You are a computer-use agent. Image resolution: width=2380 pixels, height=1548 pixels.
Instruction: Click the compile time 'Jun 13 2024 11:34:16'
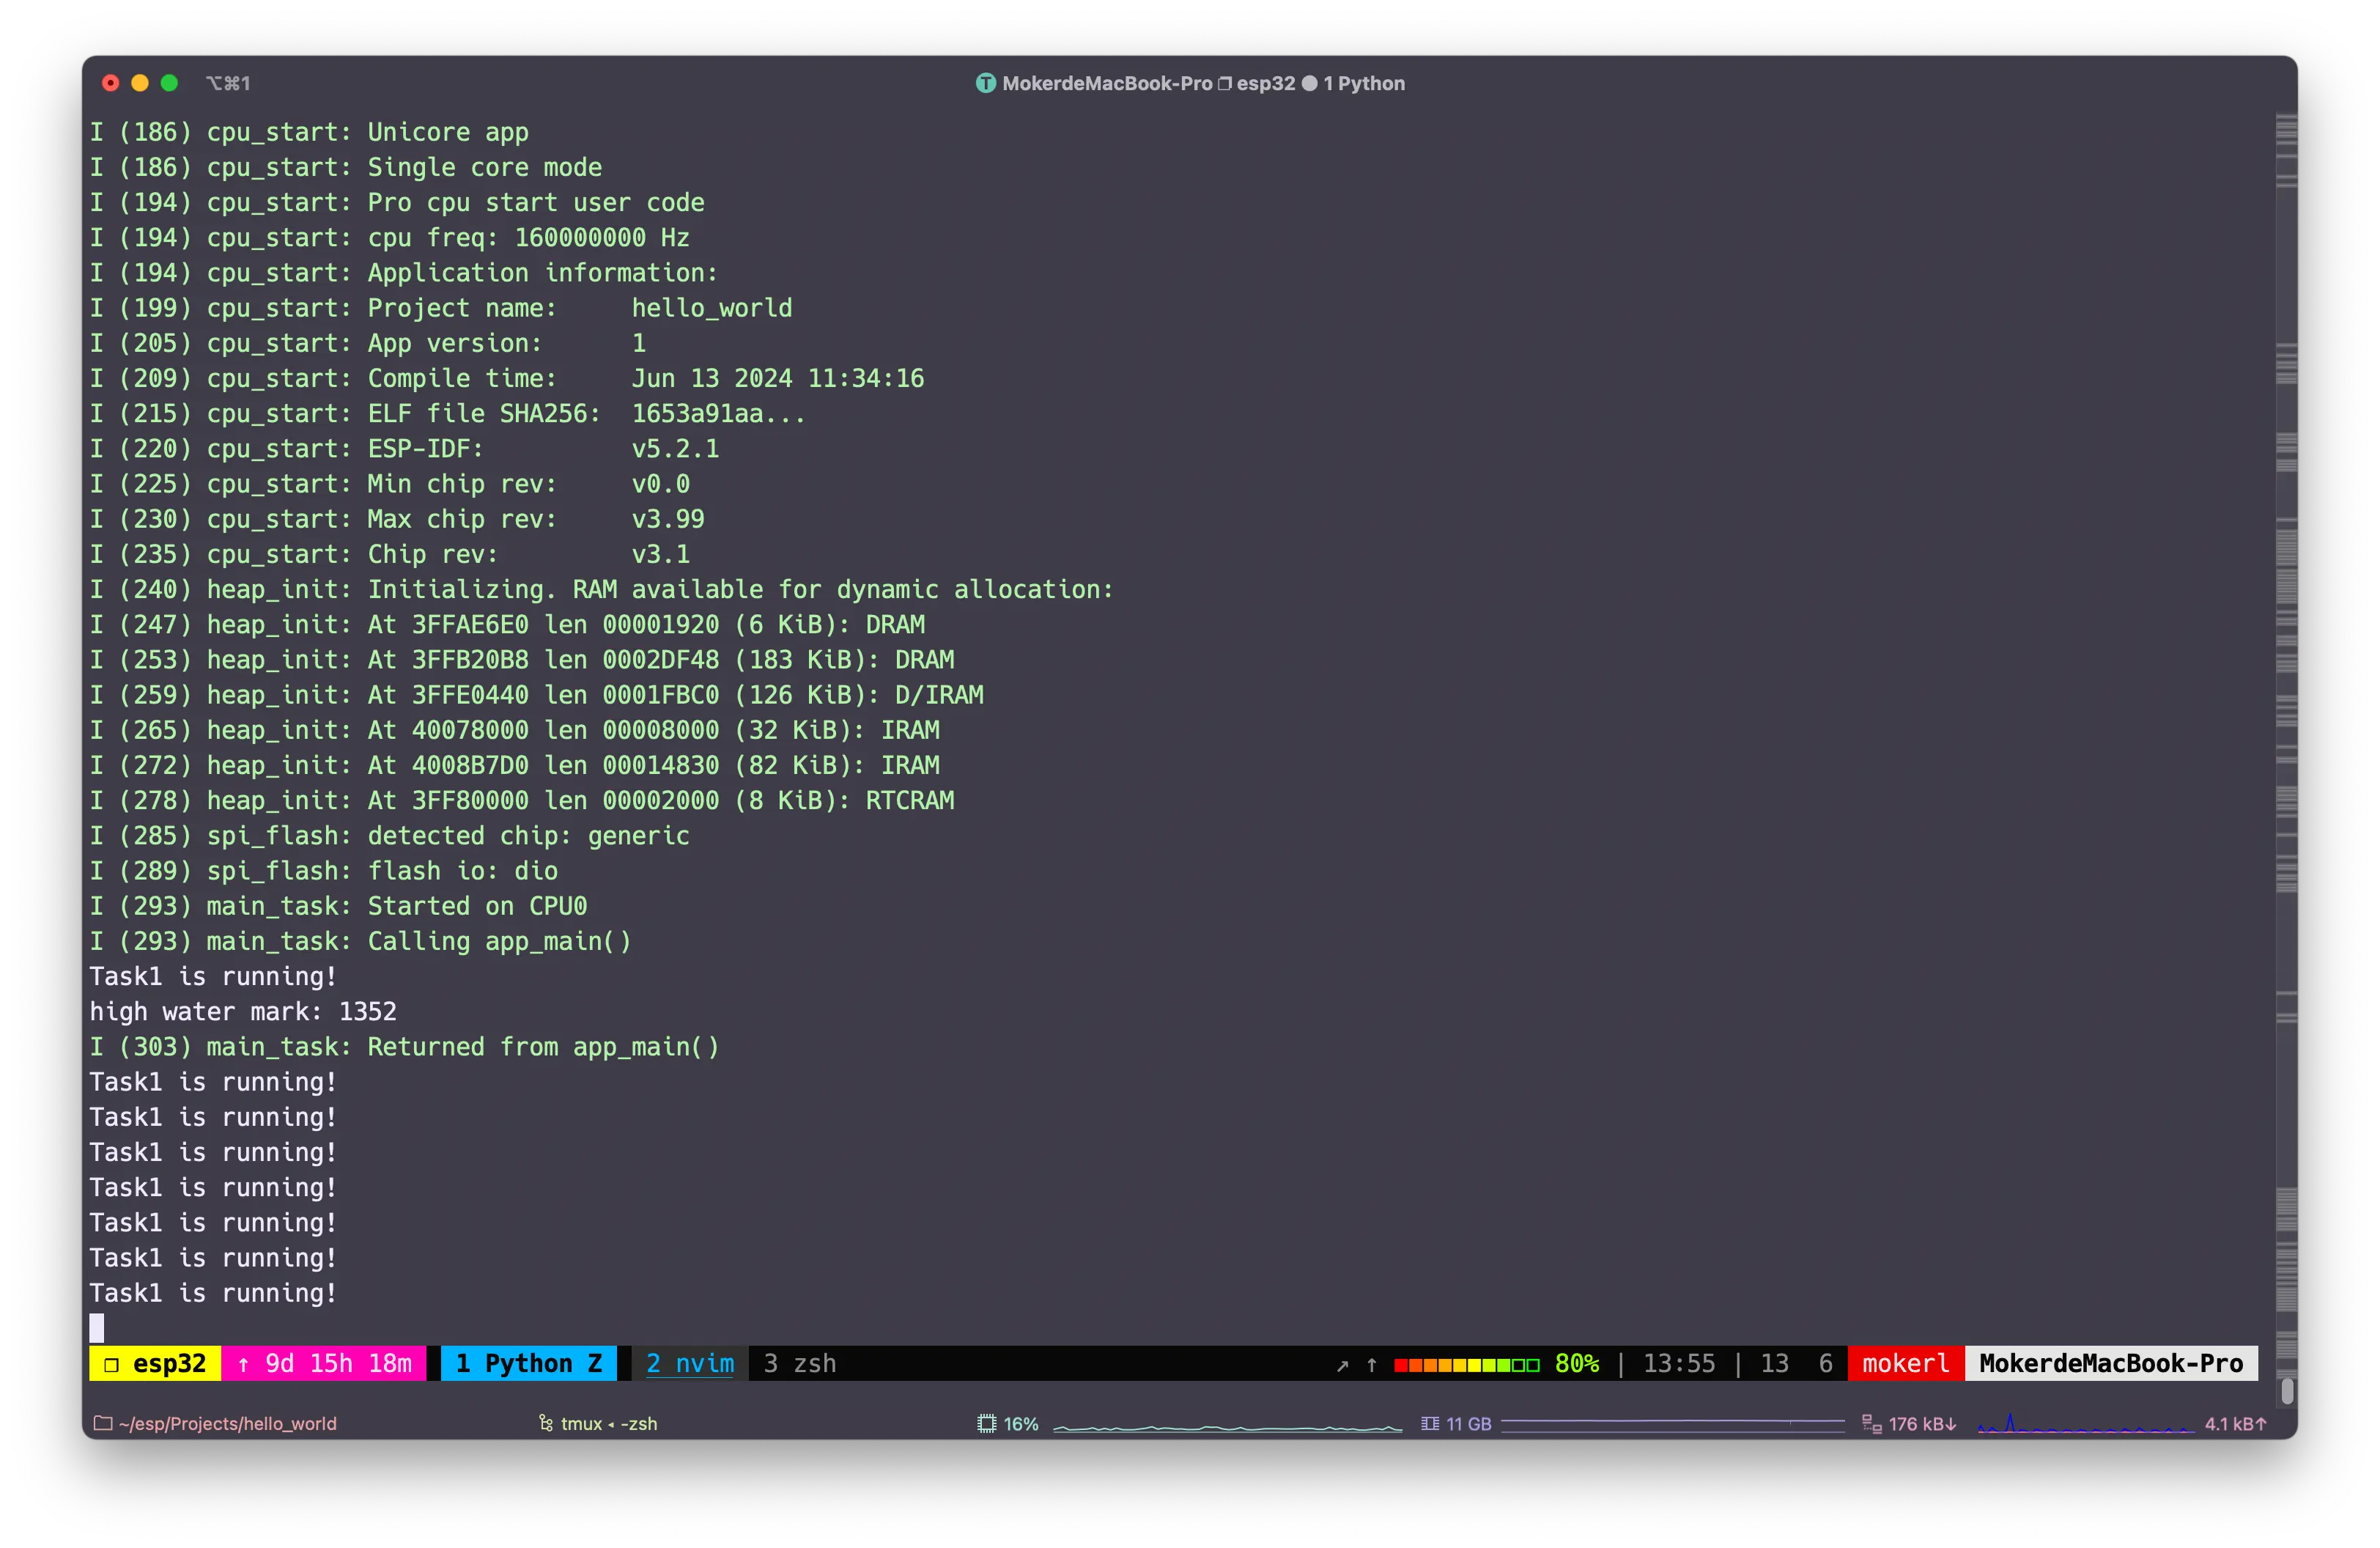coord(777,378)
